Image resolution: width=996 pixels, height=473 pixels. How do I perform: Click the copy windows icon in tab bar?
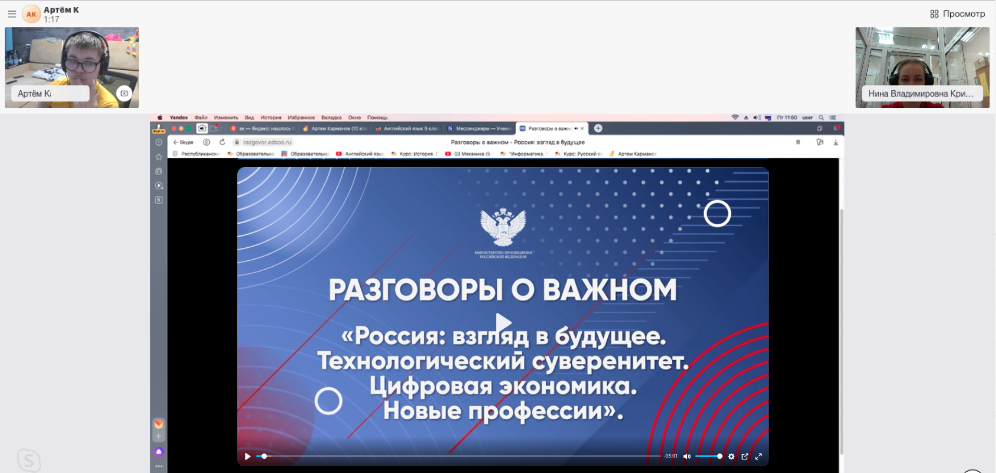tap(820, 128)
